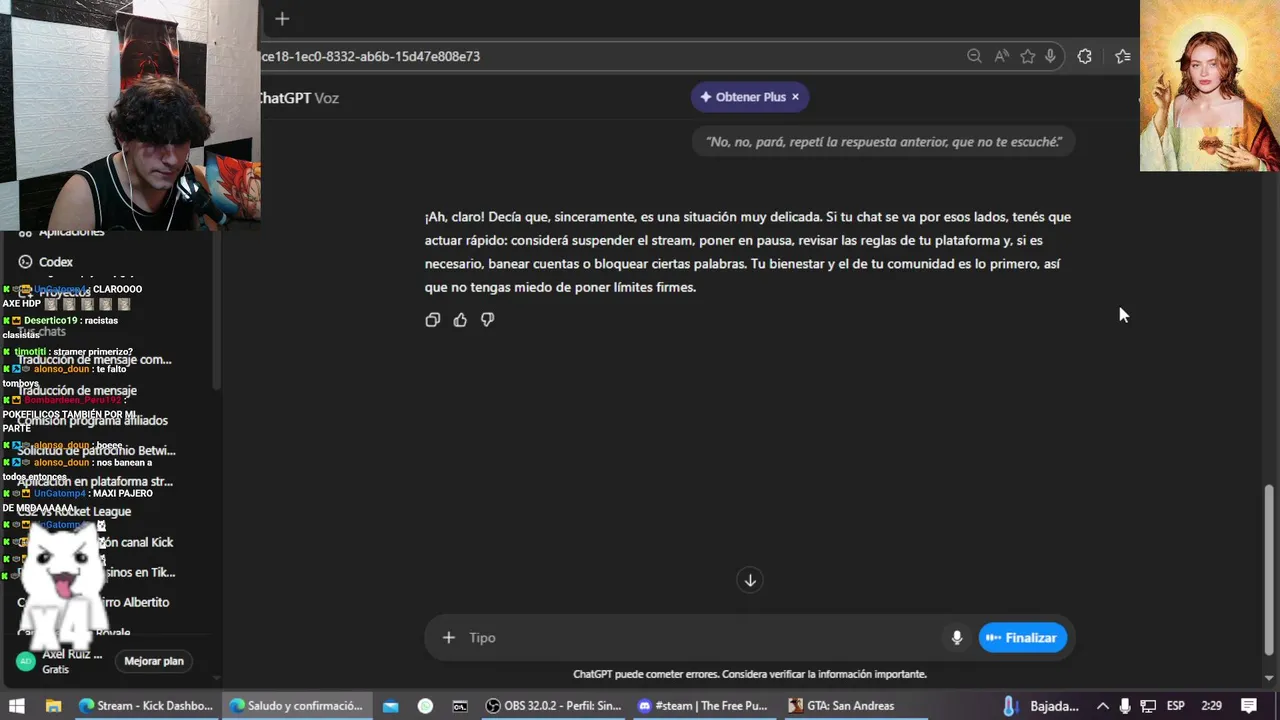The image size is (1280, 720).
Task: Change input language ESP
Action: tap(1176, 706)
